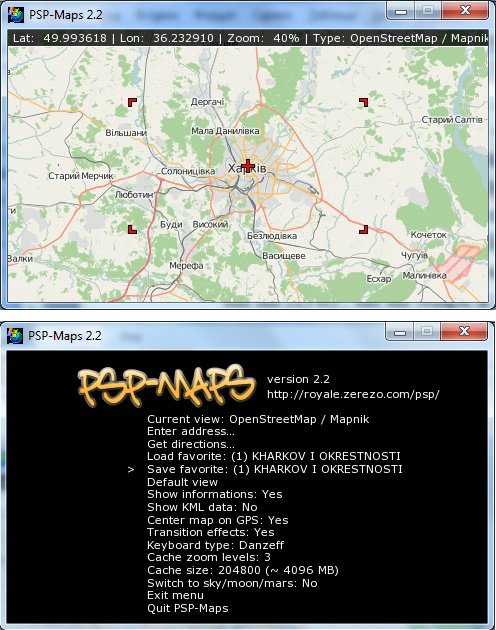Click the Малинівка town label

click(424, 276)
